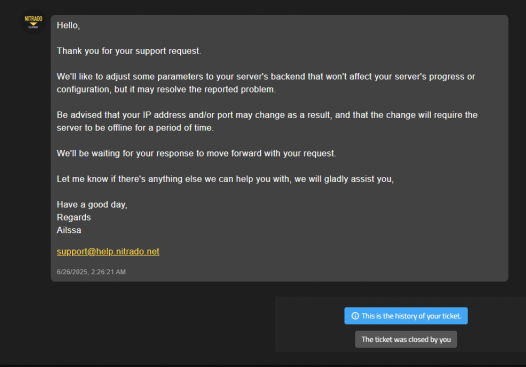The height and width of the screenshot is (367, 526).
Task: Click the 'configuration, but it may resolve' line
Action: pos(166,90)
